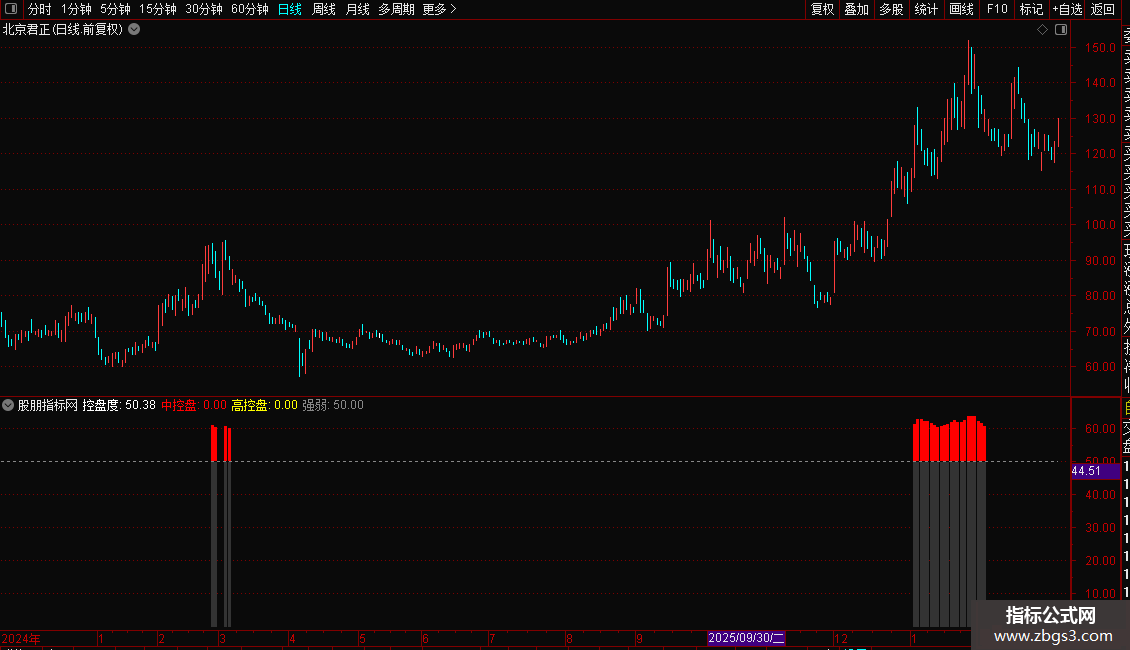Click the 150.0 price axis label

click(x=1100, y=48)
